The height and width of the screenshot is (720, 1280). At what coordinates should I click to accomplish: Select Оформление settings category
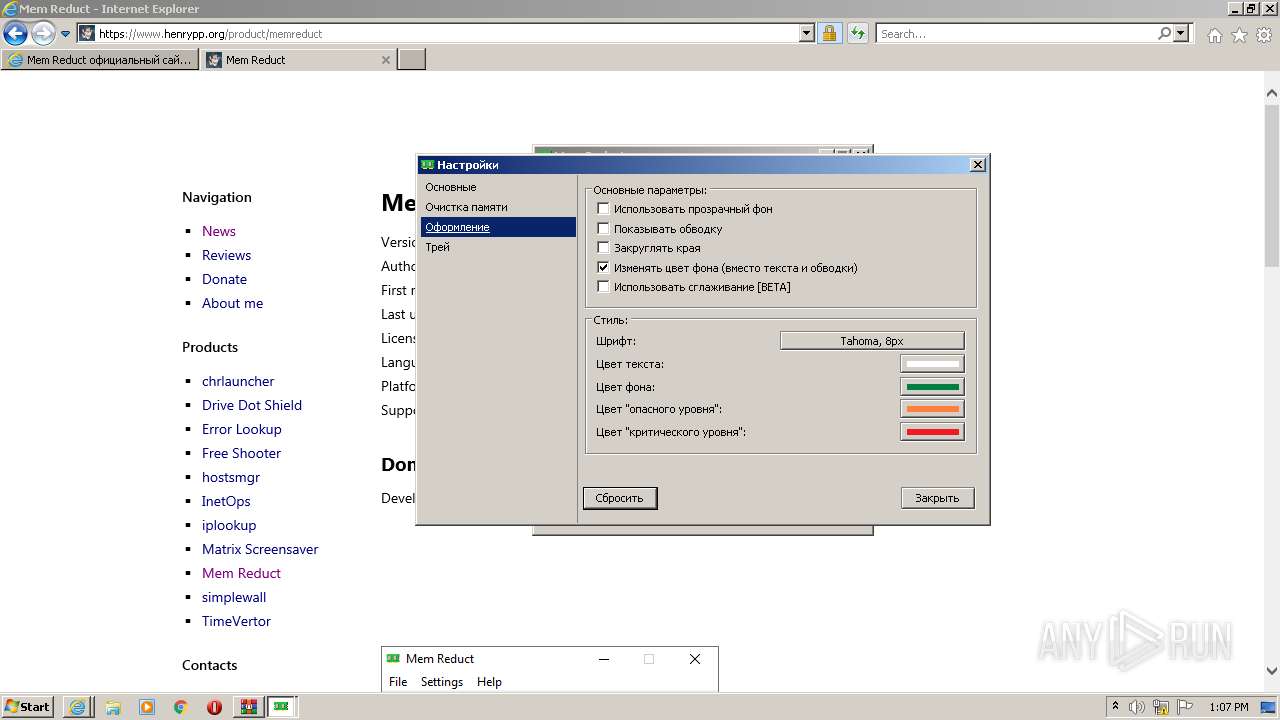point(498,227)
